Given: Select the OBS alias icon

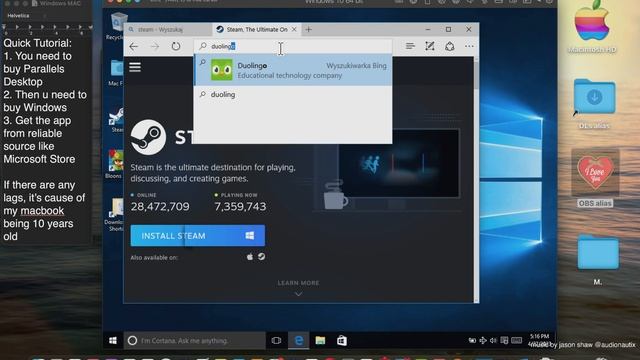Looking at the screenshot, I should tap(595, 178).
